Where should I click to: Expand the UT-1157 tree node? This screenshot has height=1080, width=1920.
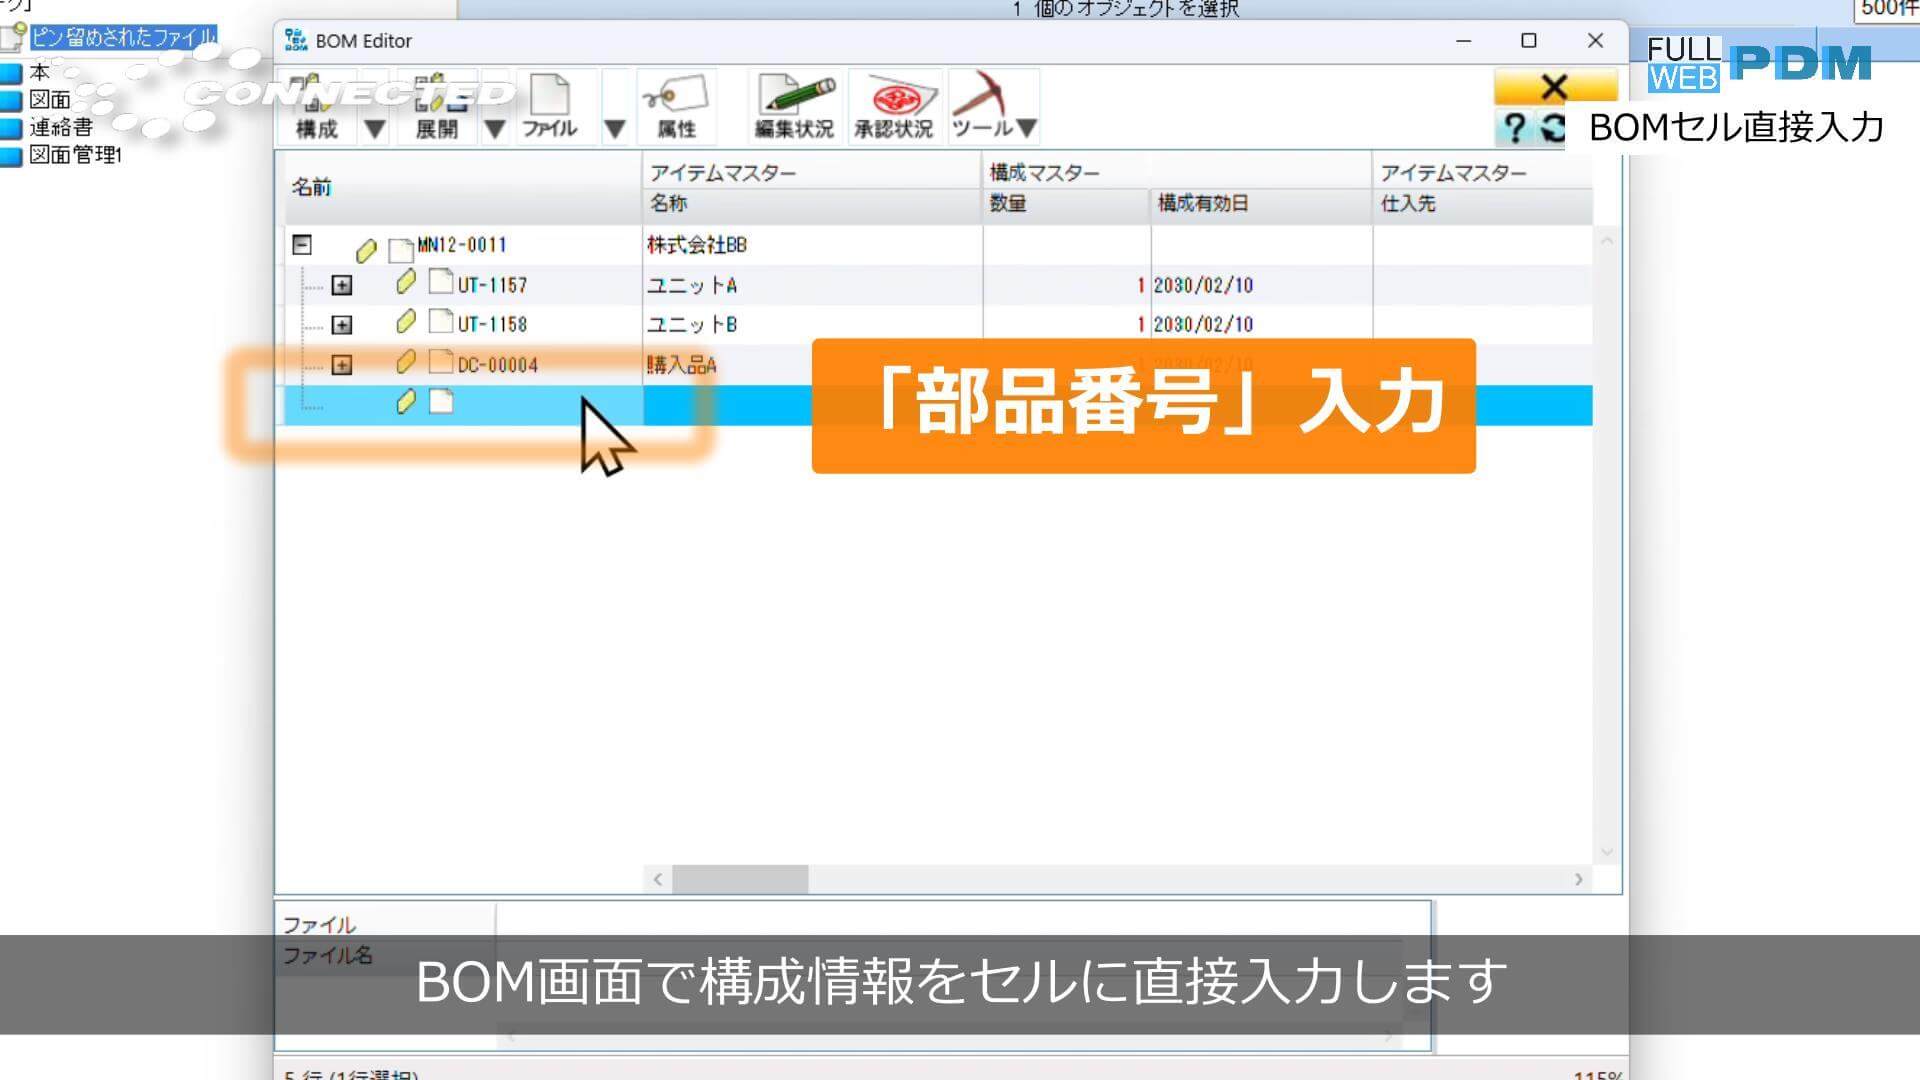coord(343,285)
